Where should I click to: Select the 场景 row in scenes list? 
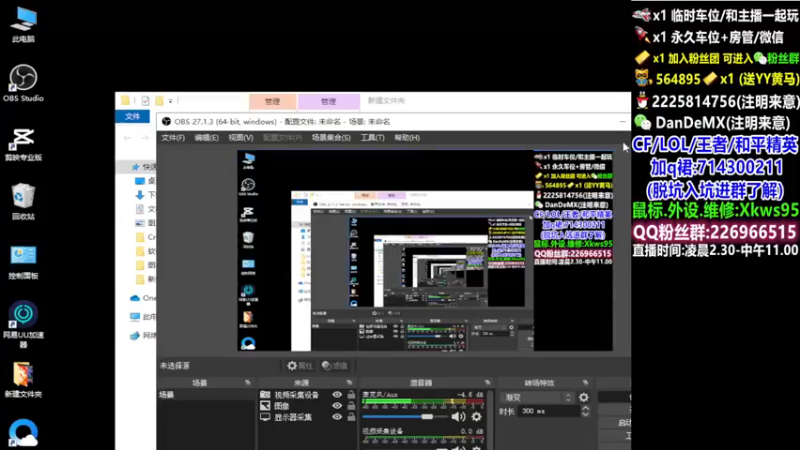click(x=206, y=394)
